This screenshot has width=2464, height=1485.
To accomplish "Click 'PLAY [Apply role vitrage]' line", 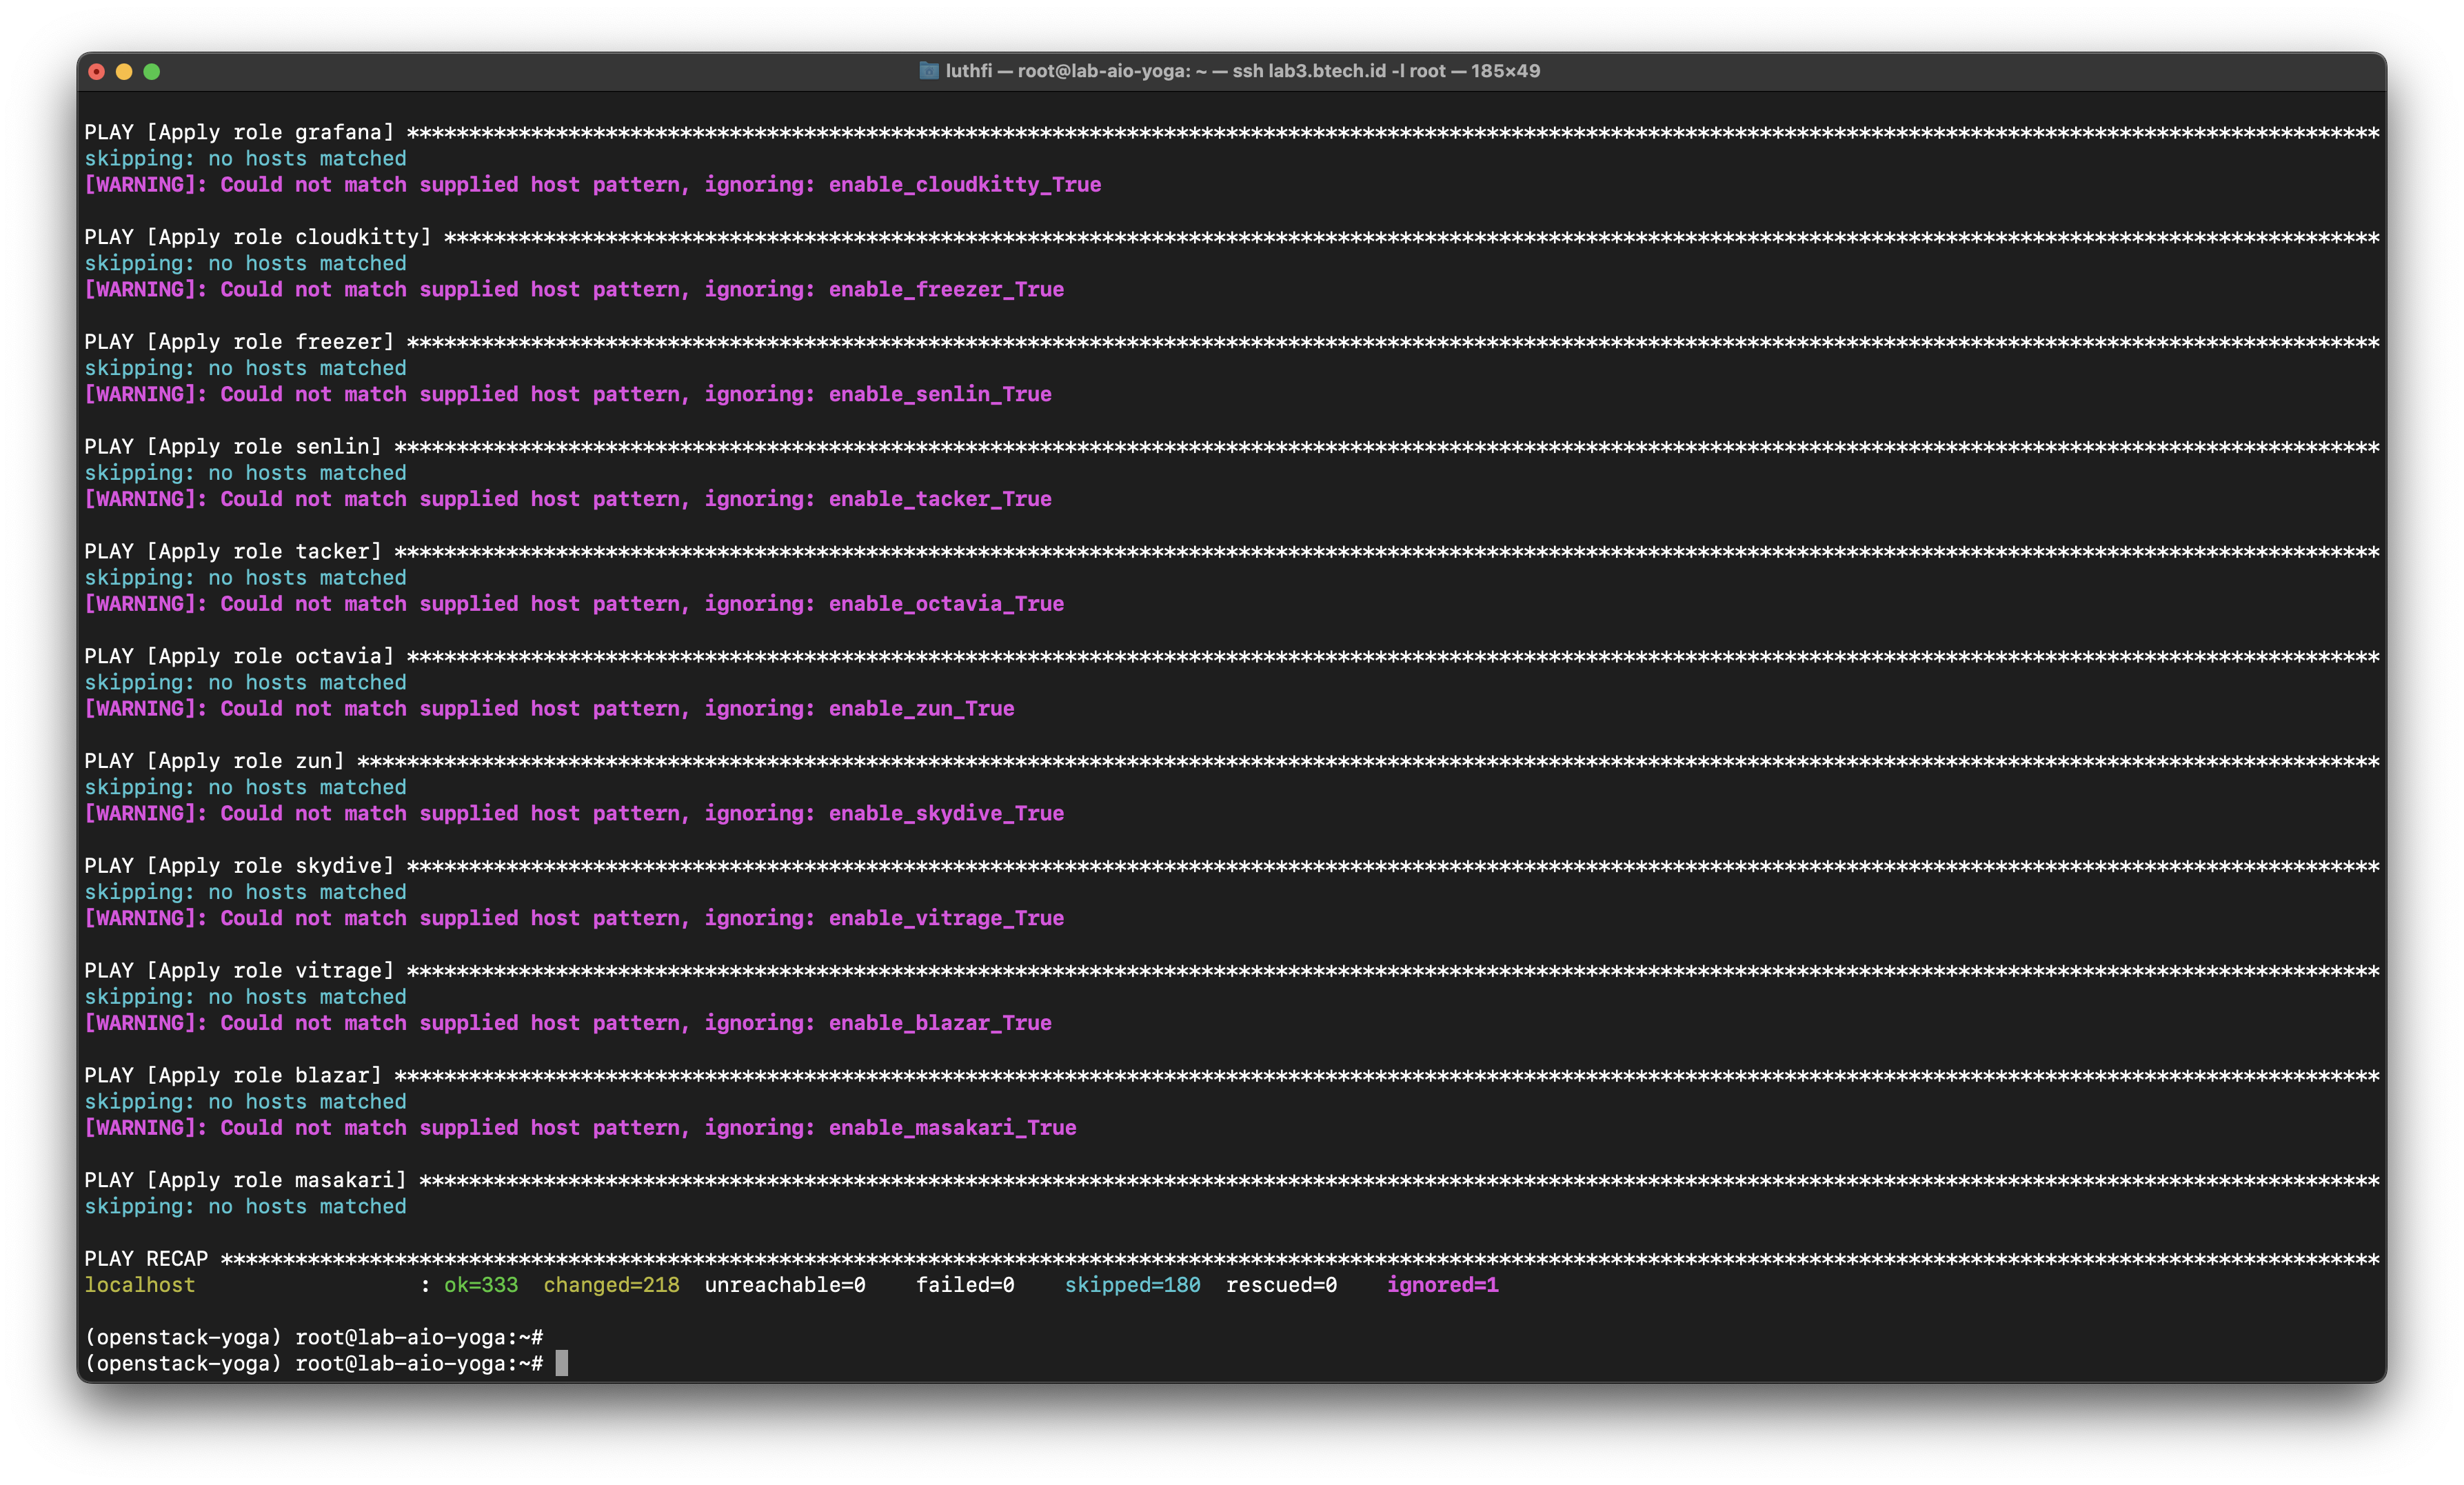I will pos(1231,970).
